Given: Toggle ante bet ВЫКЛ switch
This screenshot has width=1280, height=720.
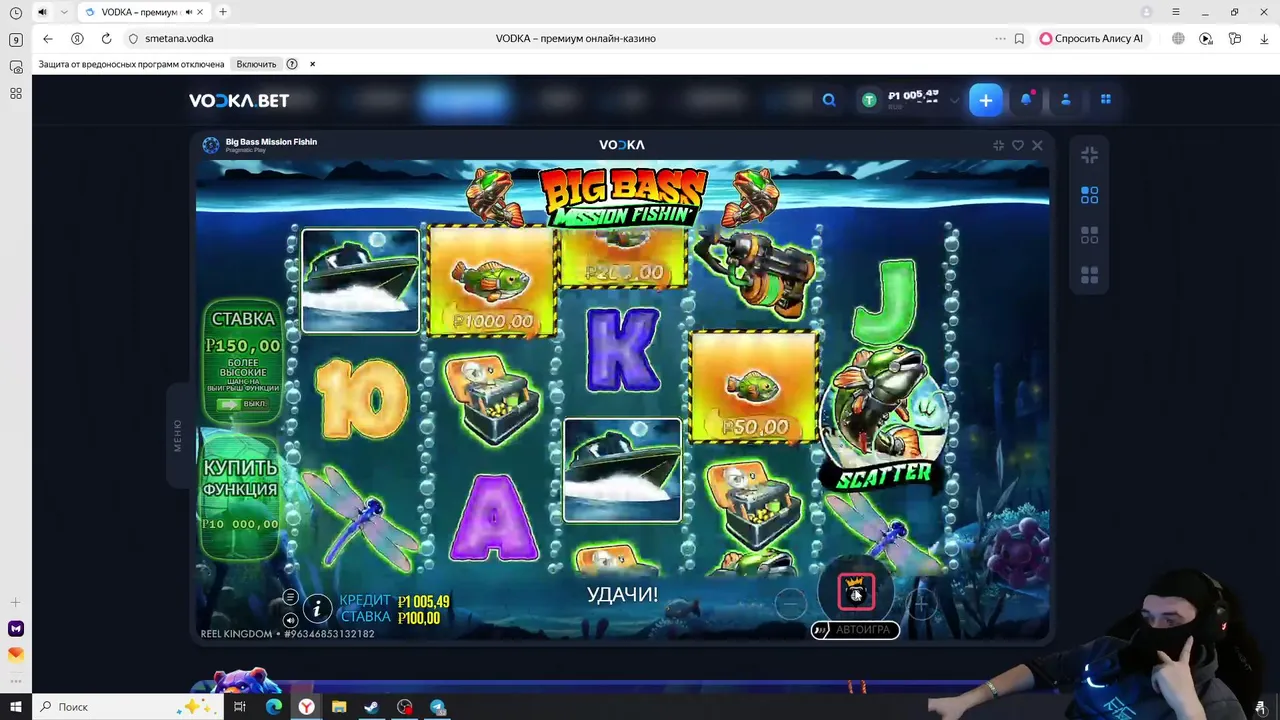Looking at the screenshot, I should pyautogui.click(x=241, y=404).
